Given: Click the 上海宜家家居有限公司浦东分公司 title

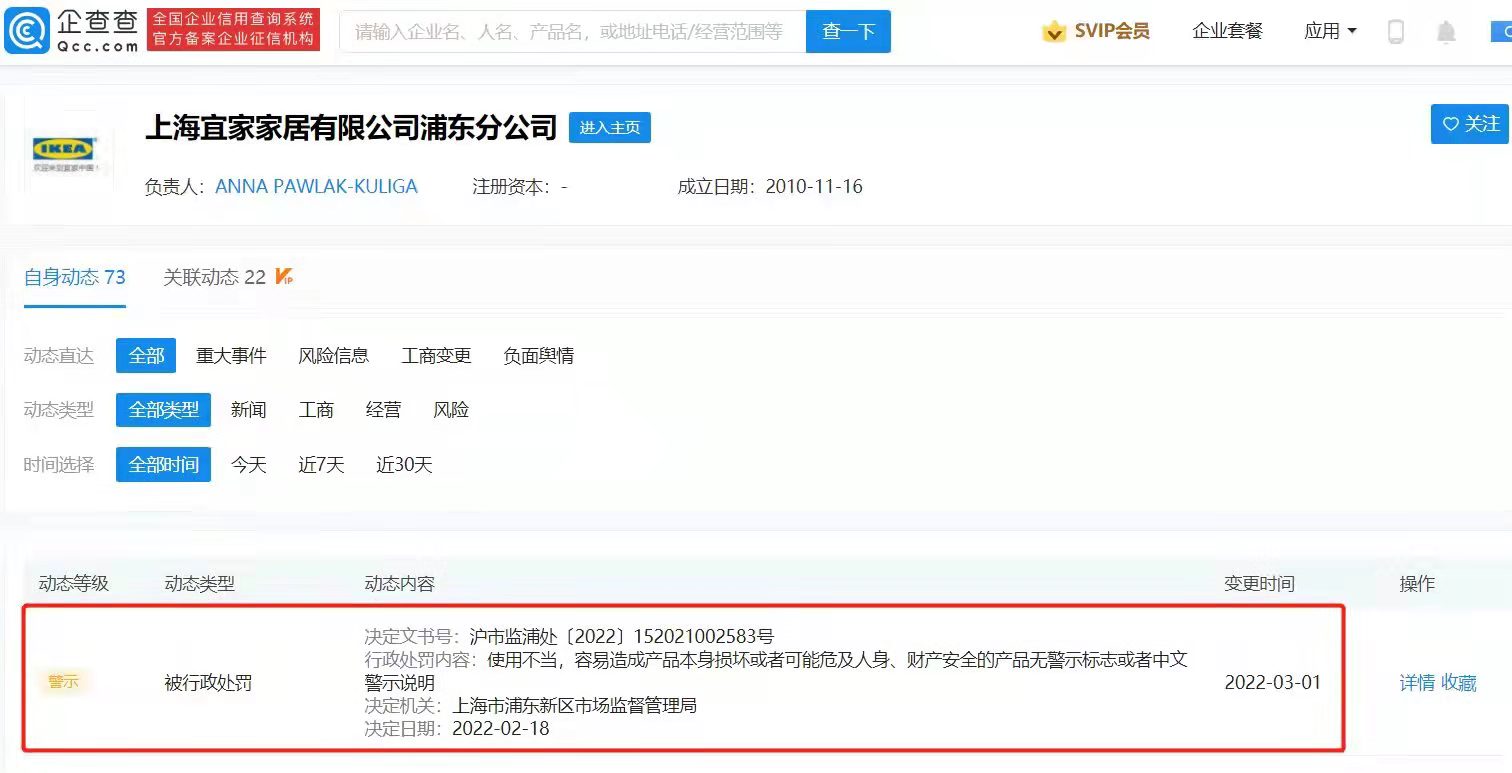Looking at the screenshot, I should click(351, 128).
